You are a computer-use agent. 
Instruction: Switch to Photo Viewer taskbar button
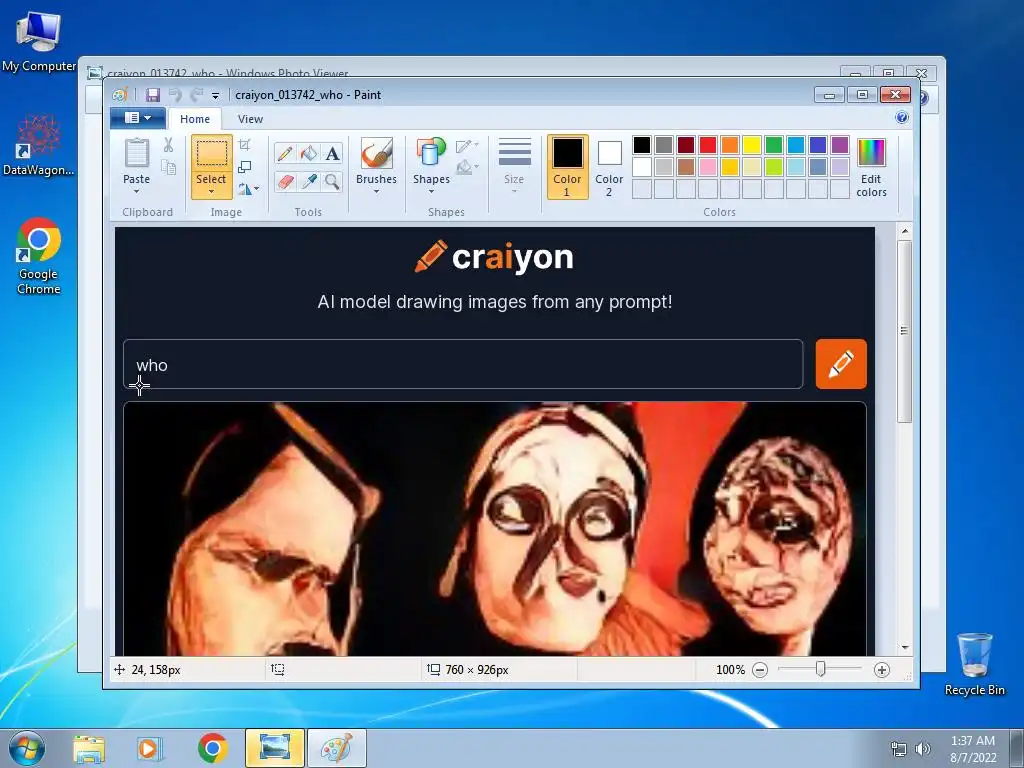[275, 748]
